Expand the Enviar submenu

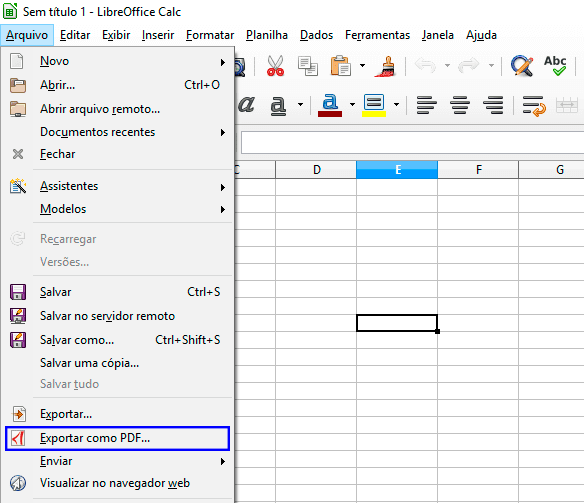pyautogui.click(x=118, y=461)
